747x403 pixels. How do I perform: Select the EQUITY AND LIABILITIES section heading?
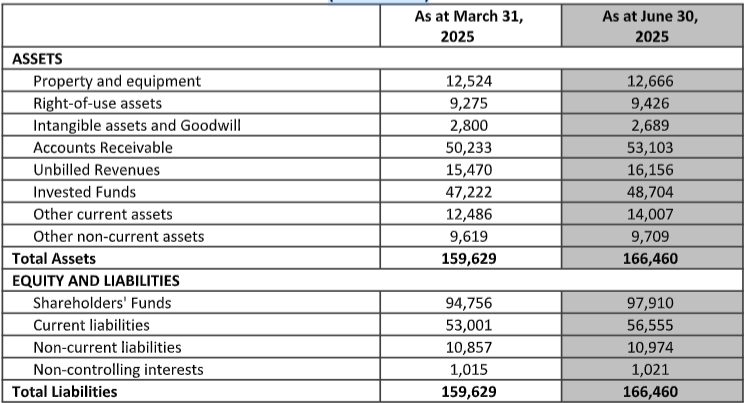pos(96,281)
